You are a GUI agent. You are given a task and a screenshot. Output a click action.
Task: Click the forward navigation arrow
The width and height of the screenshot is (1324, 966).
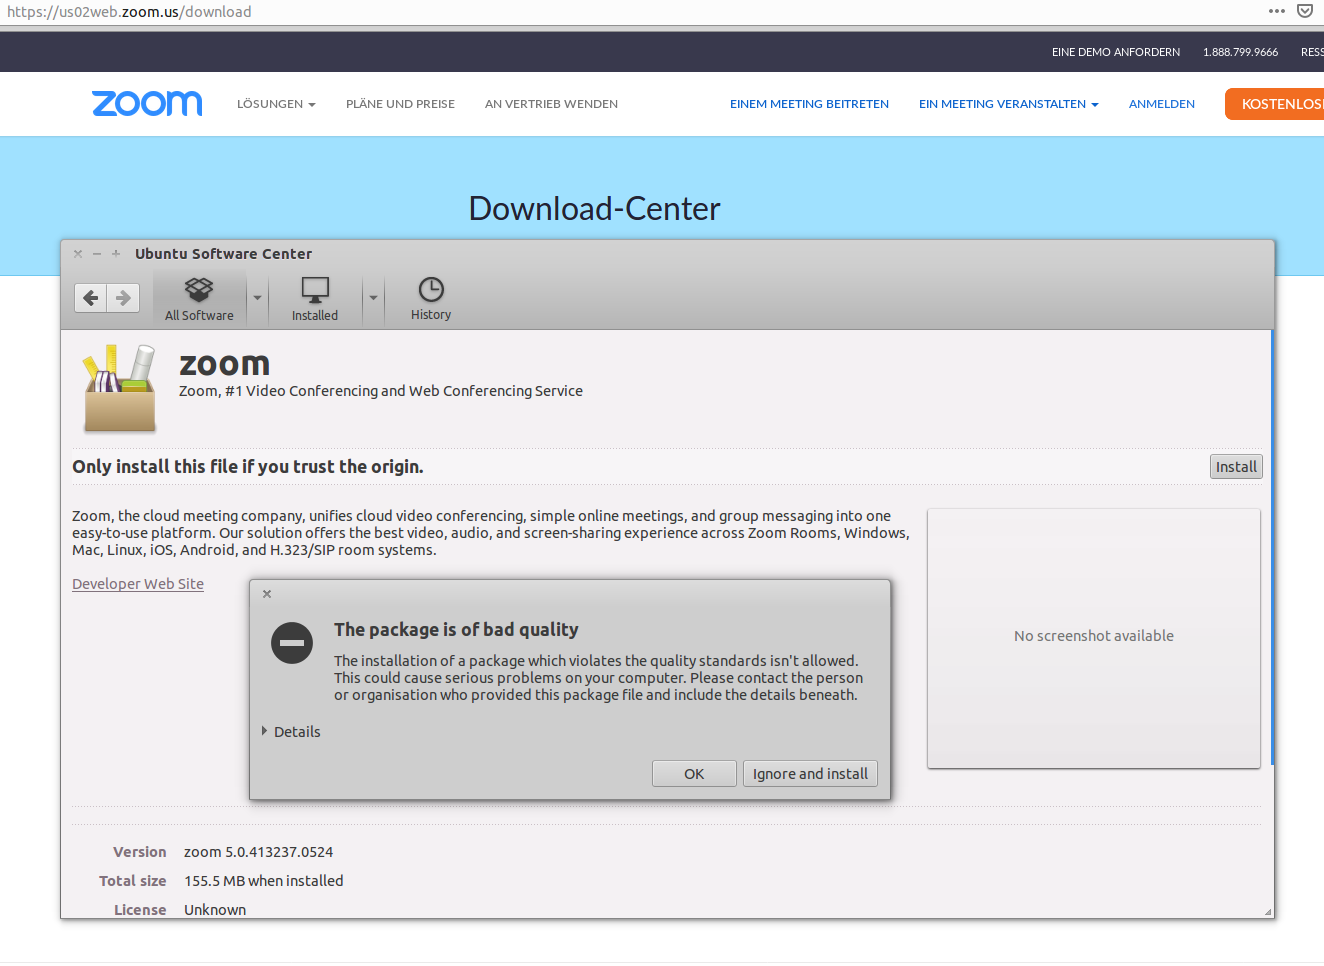coord(122,297)
